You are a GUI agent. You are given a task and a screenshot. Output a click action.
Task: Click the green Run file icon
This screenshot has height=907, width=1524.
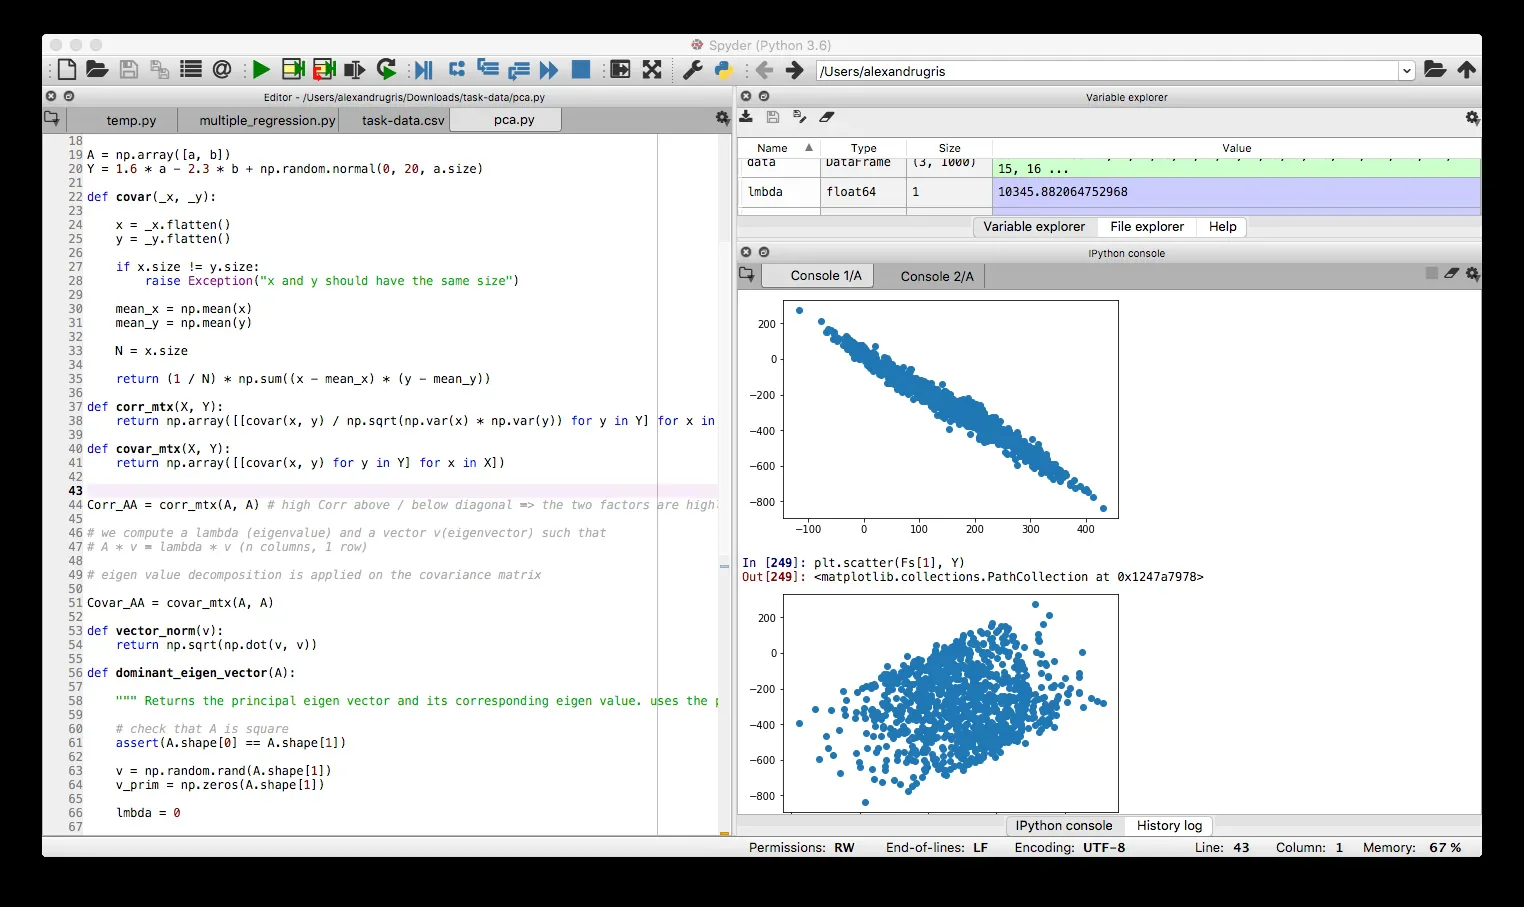point(261,69)
